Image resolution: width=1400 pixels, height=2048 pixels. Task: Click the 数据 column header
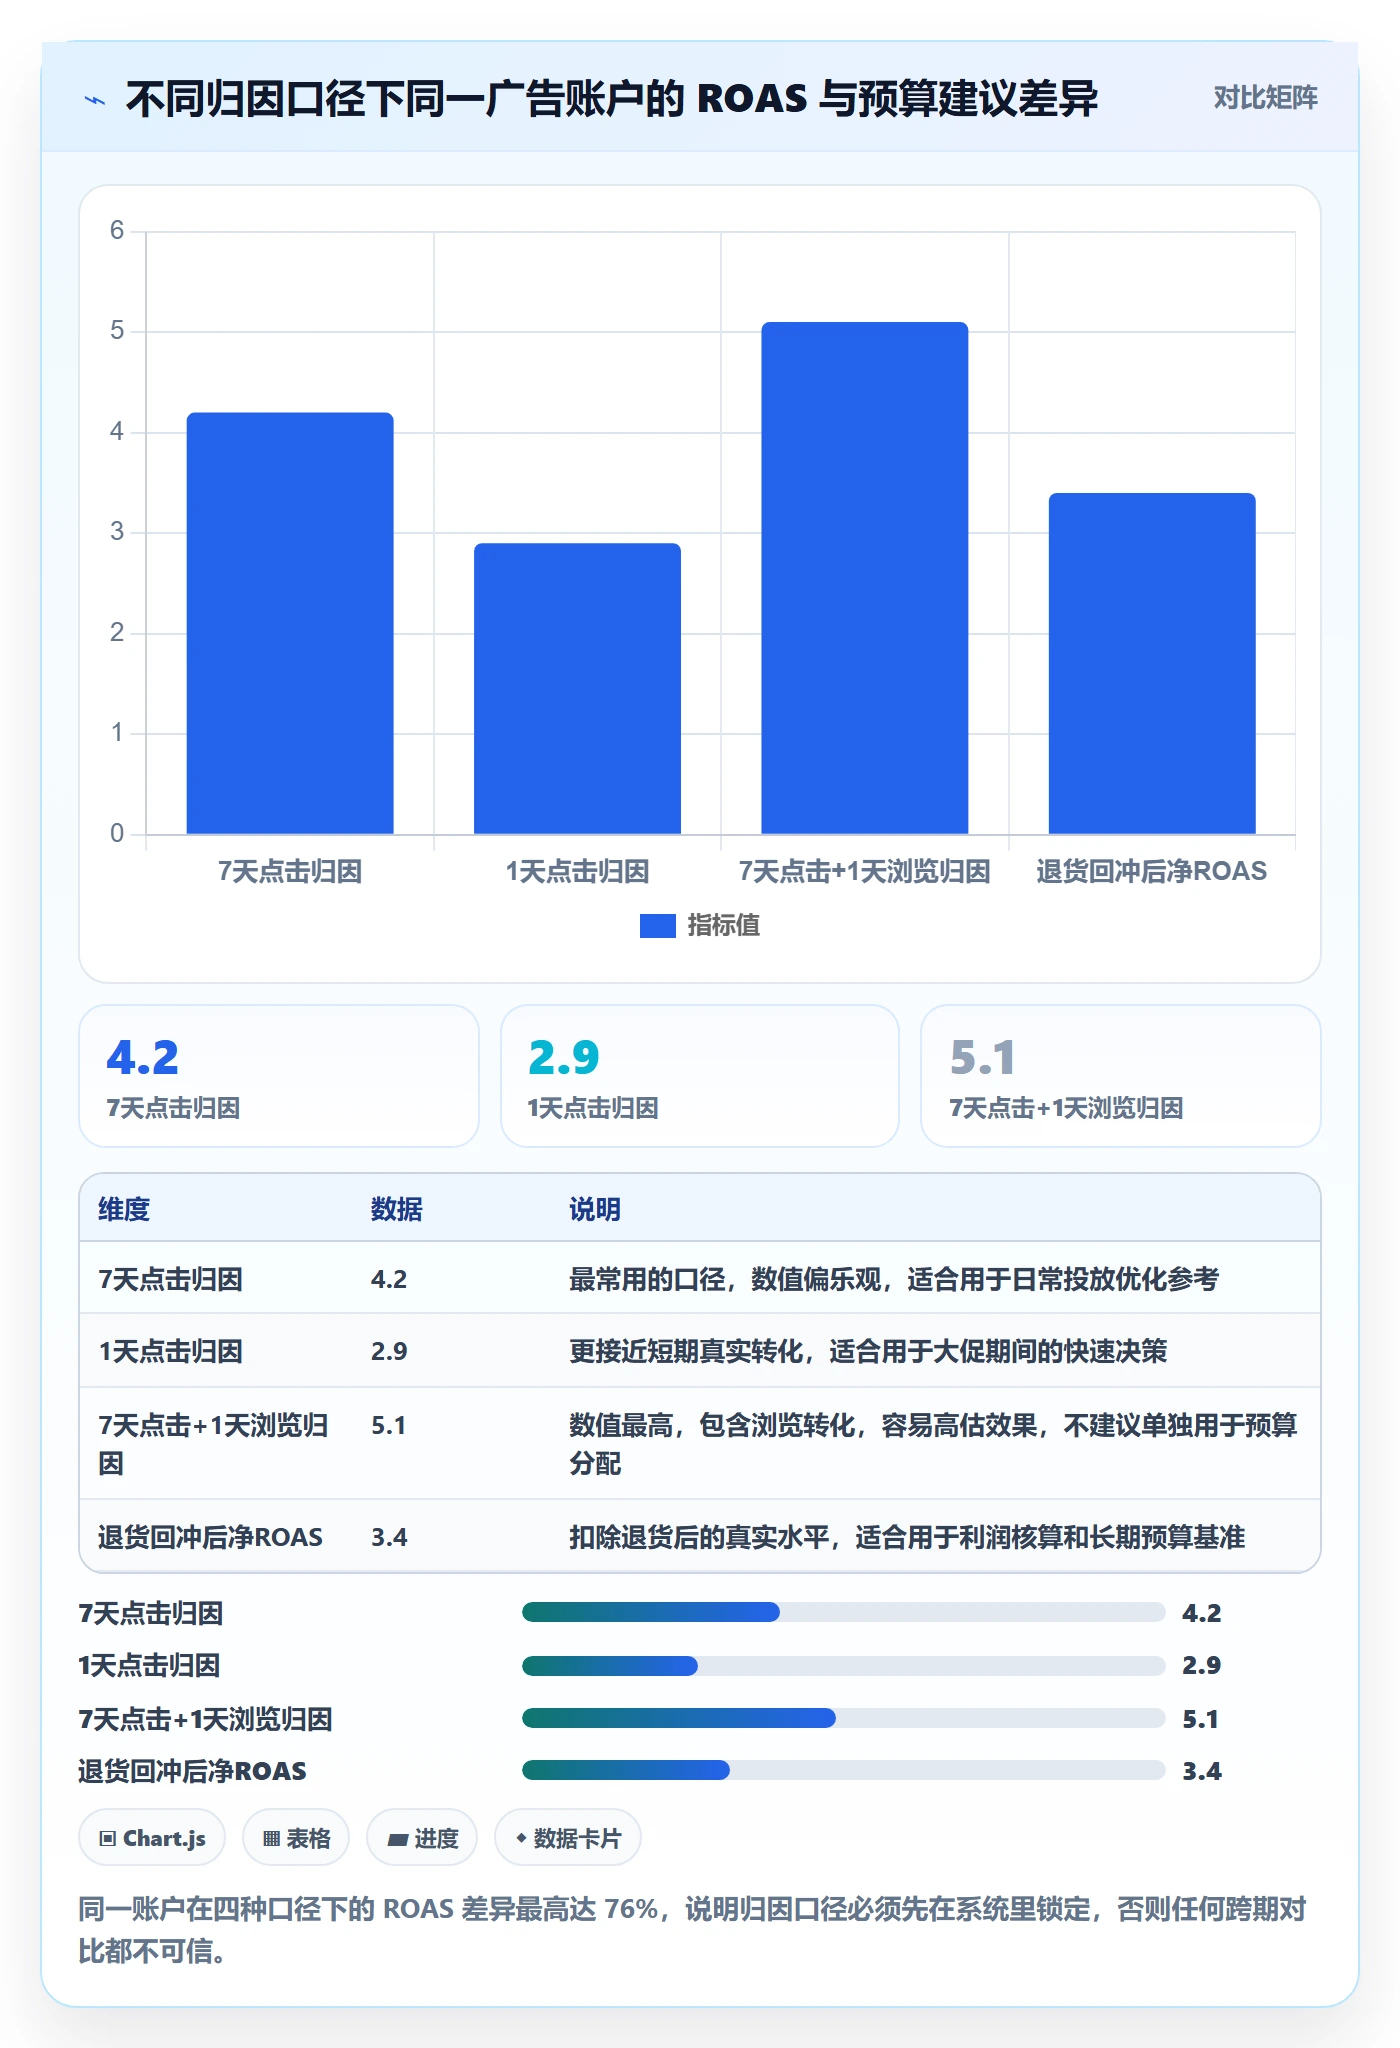(396, 1209)
